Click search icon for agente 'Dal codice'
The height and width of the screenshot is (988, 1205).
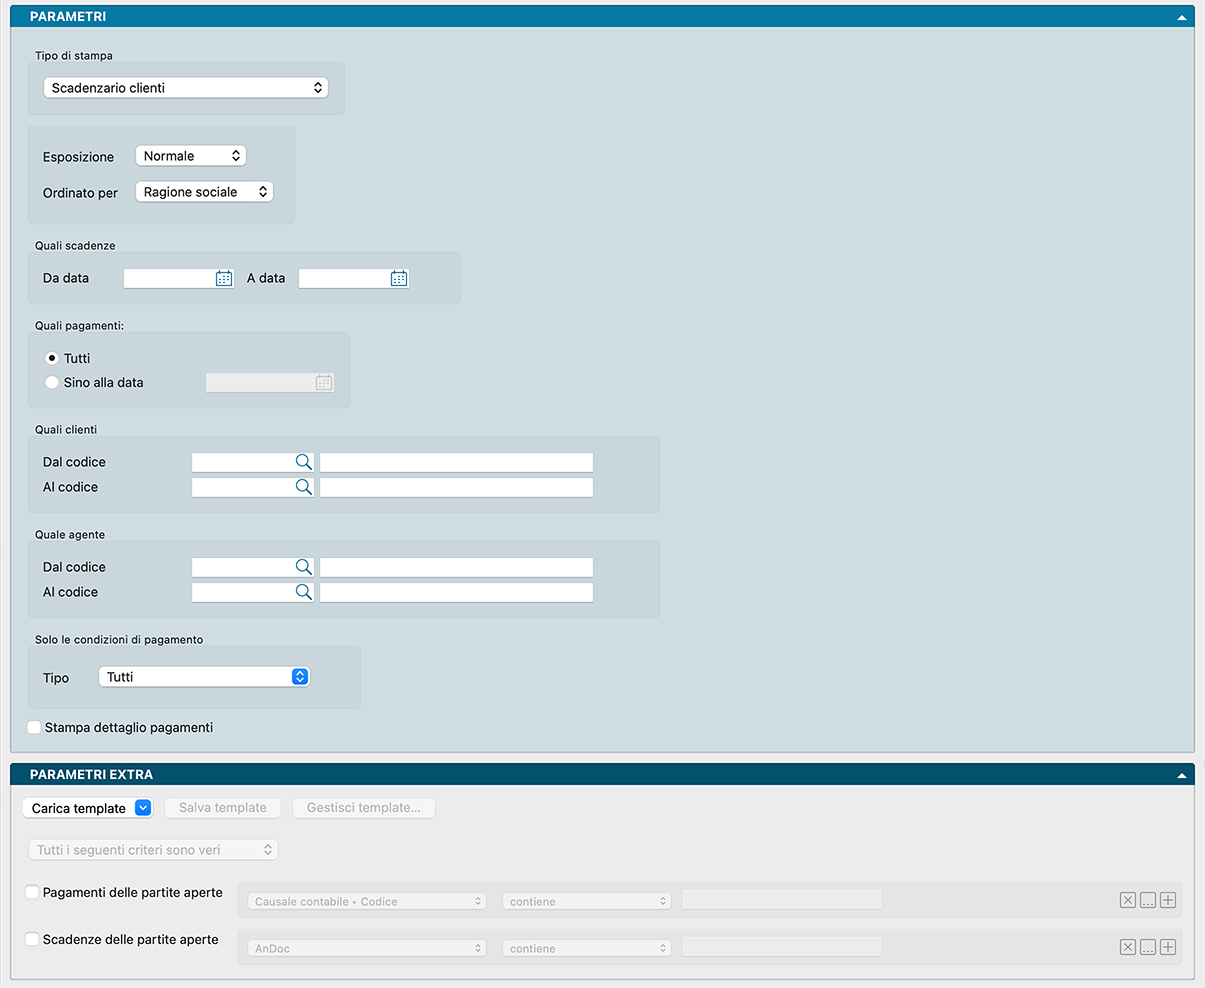coord(303,567)
